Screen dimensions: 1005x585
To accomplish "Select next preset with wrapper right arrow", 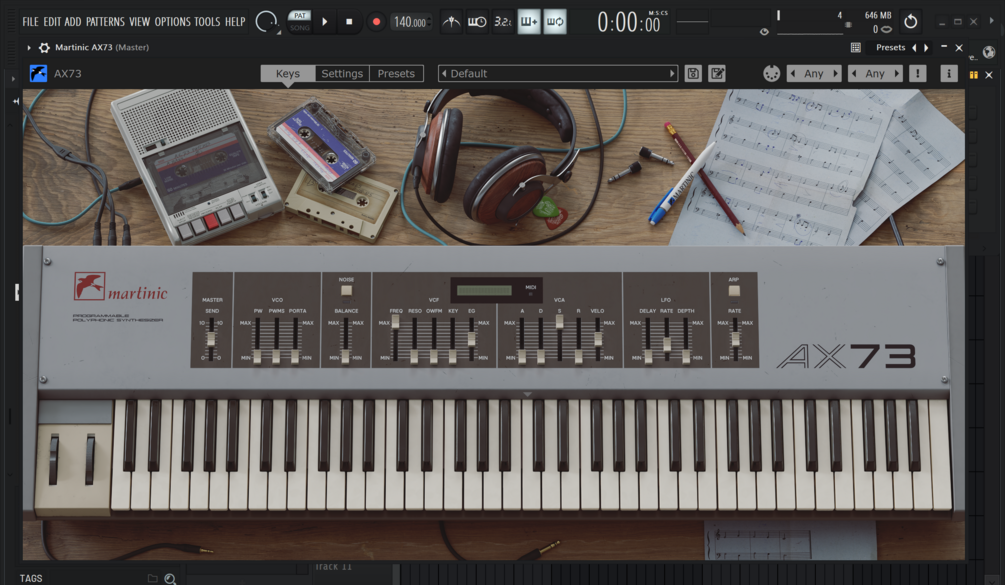I will pyautogui.click(x=926, y=47).
